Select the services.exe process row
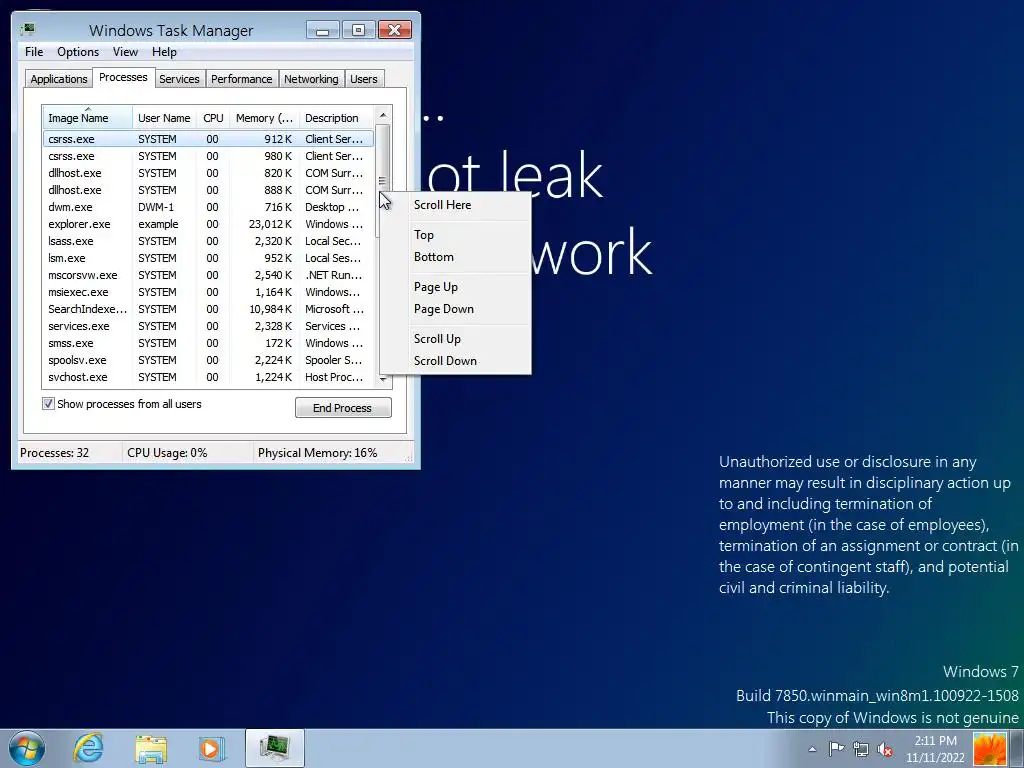 208,326
